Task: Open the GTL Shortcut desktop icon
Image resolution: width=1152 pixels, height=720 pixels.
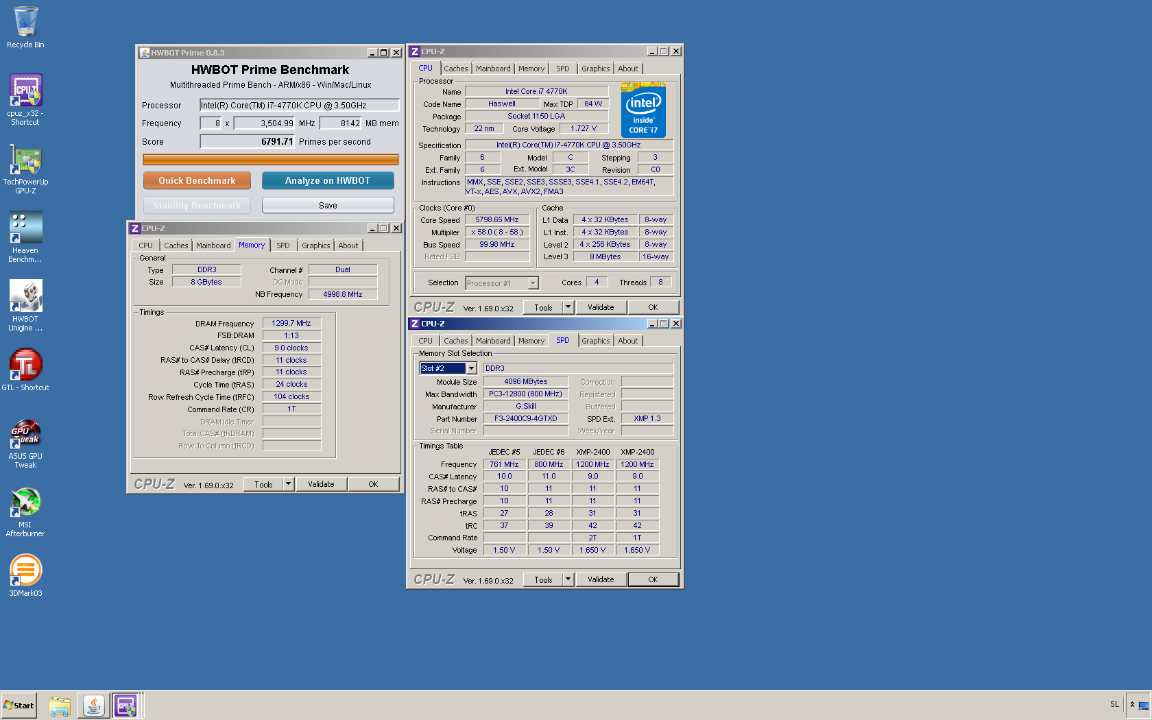Action: (25, 369)
